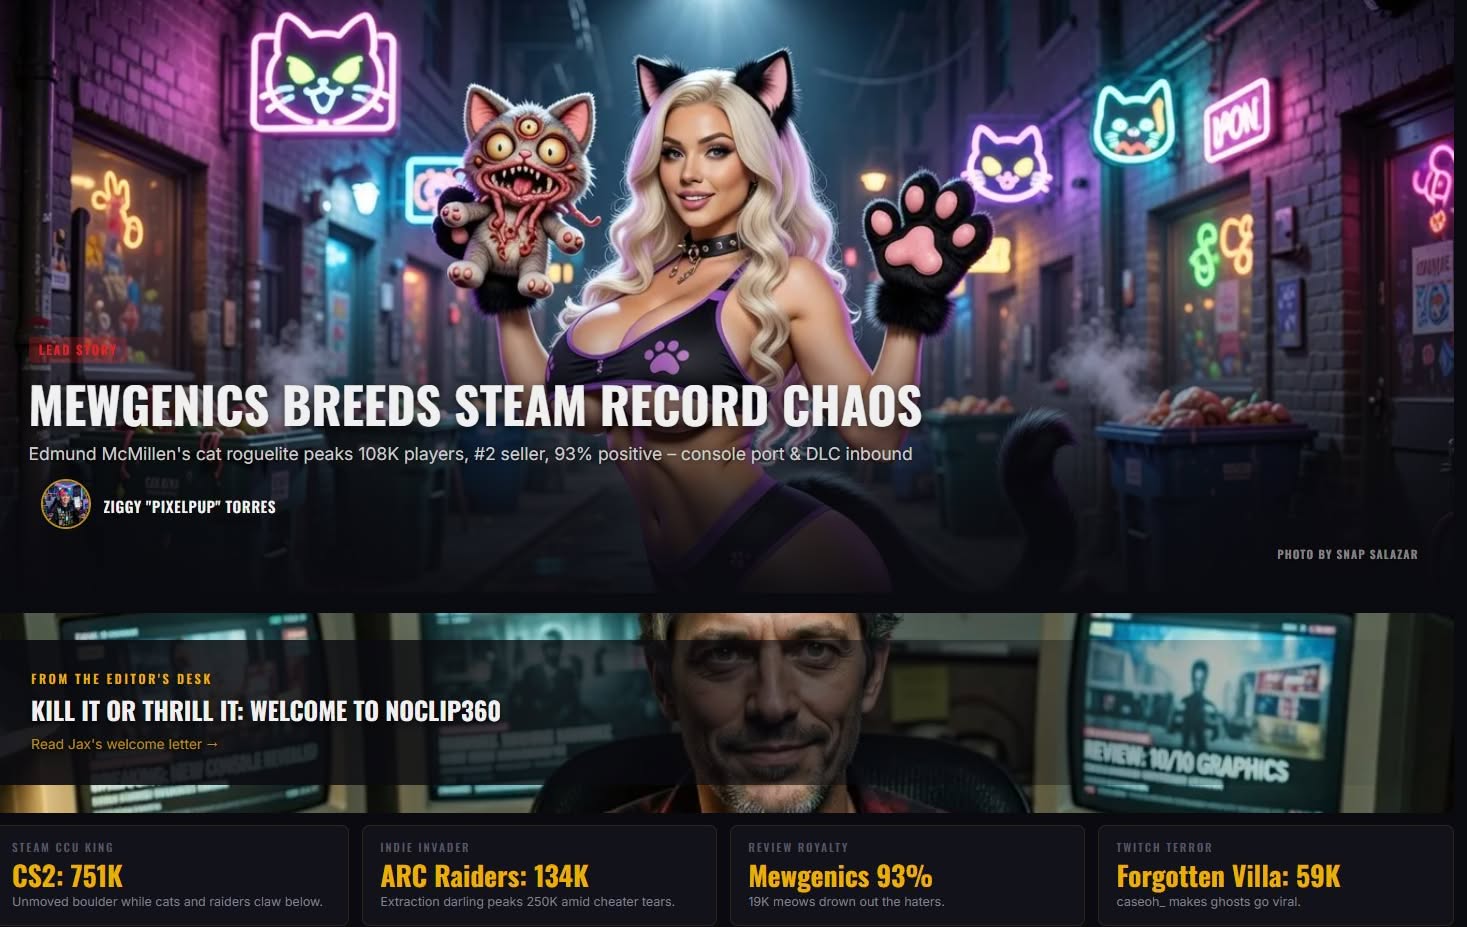1467x927 pixels.
Task: Click Photo by Snap Salazar credit
Action: pos(1347,554)
